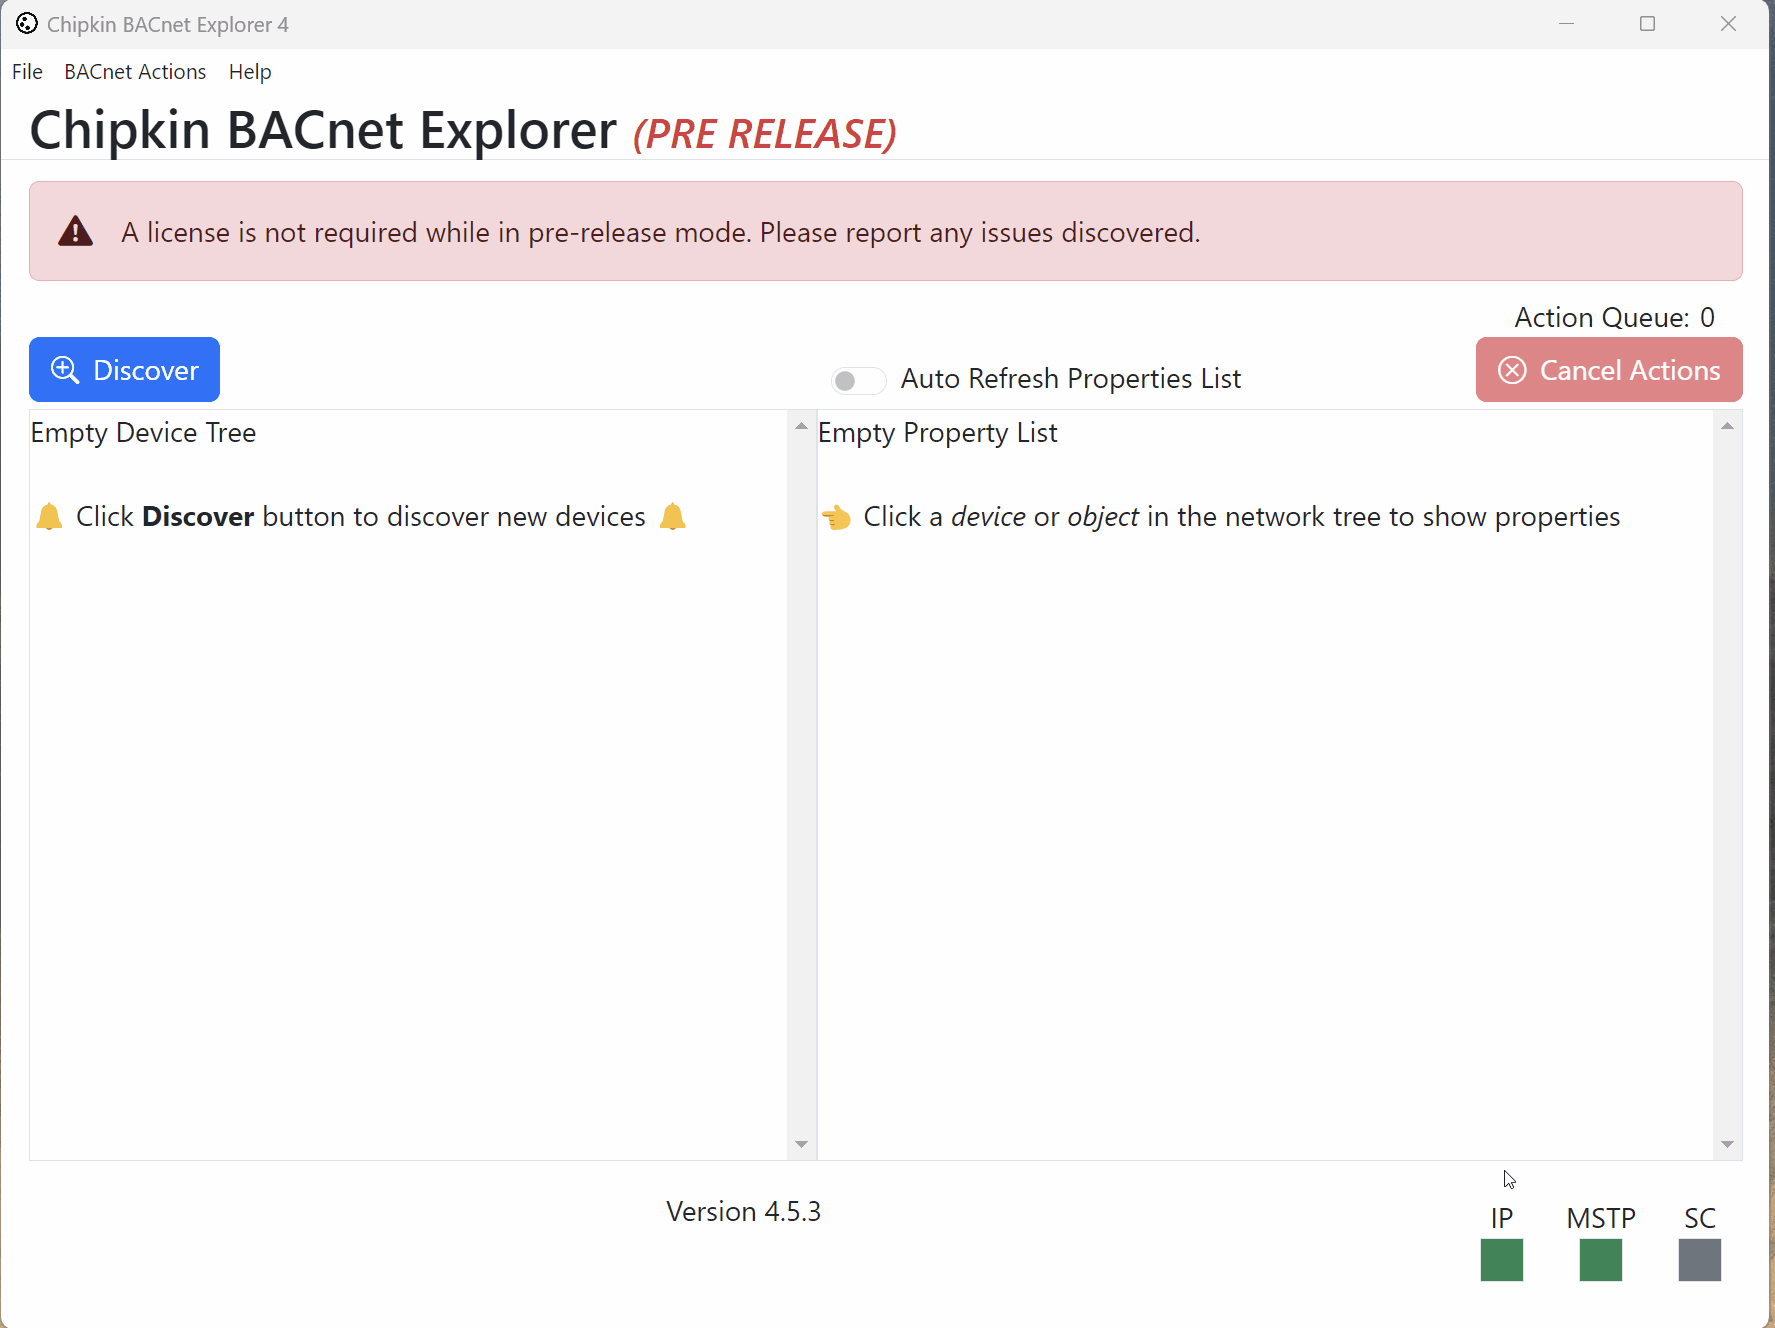Click the 'Empty Property List' label

pos(937,433)
